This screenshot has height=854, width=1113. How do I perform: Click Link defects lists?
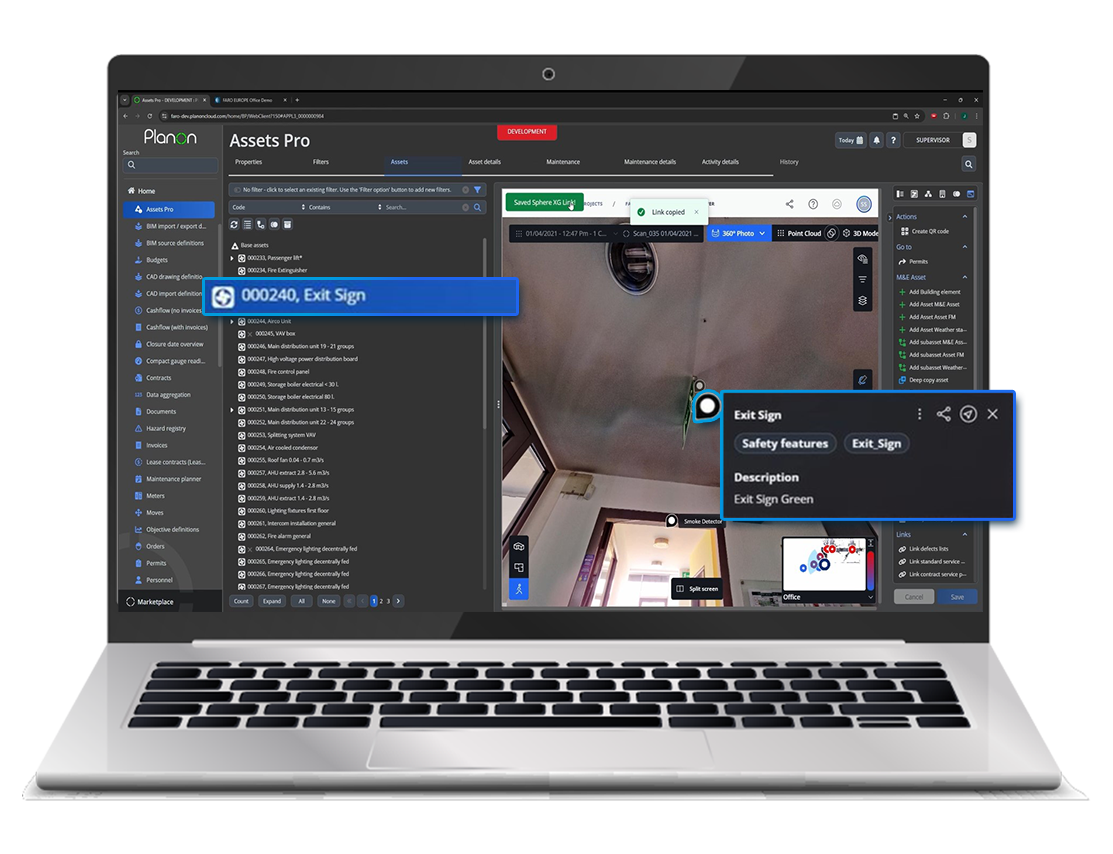[923, 549]
